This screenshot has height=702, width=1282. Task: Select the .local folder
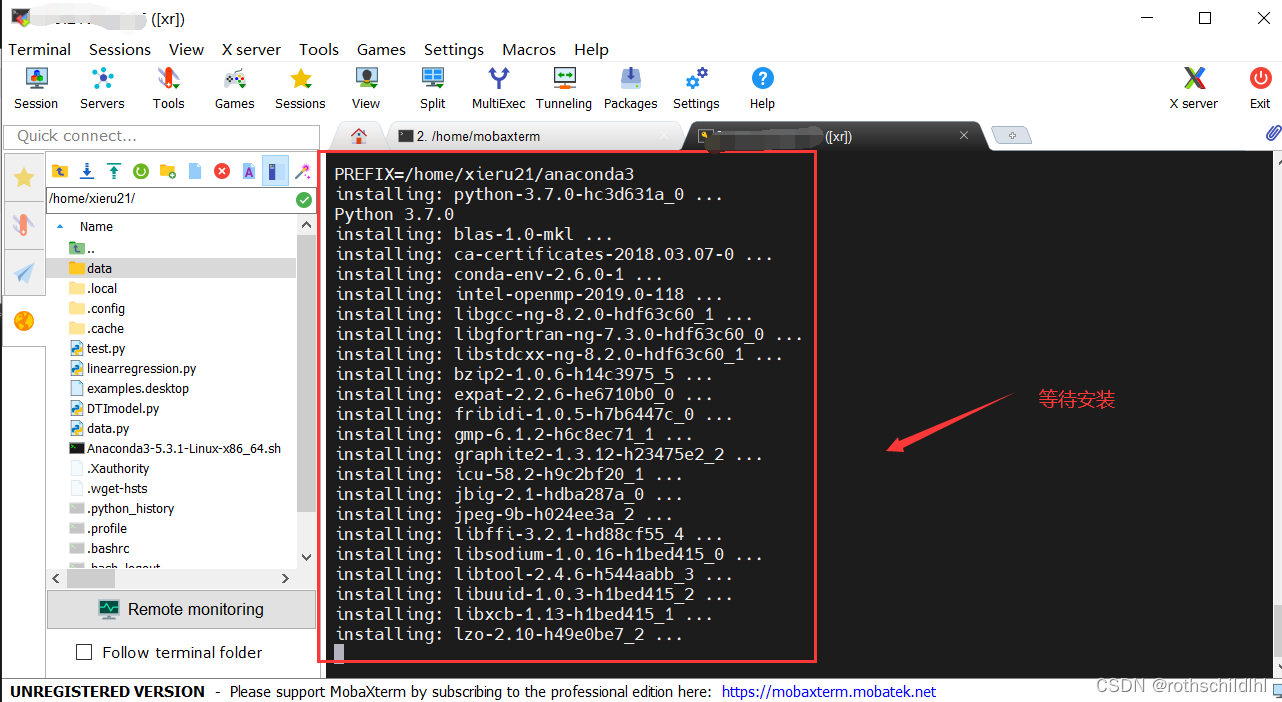click(x=101, y=288)
